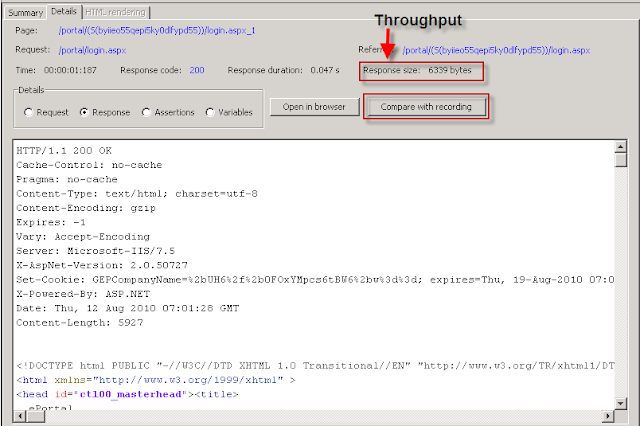
Task: Click the vertical scrollbar up arrow
Action: point(620,146)
